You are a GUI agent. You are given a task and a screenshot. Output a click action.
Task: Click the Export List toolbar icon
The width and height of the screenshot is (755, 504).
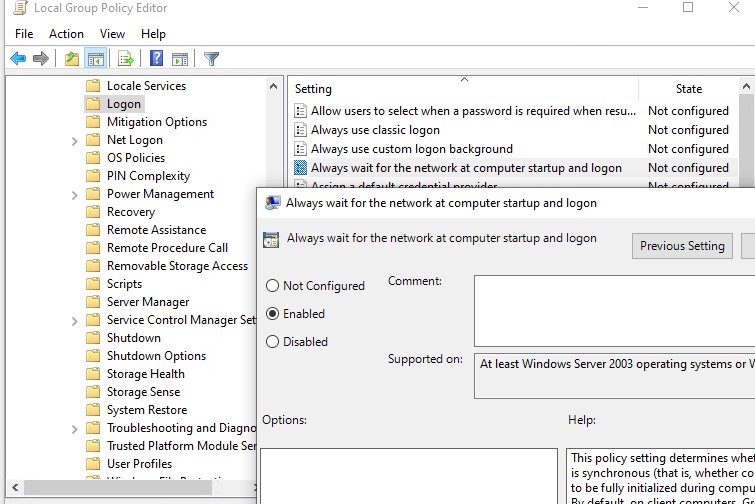pyautogui.click(x=126, y=59)
